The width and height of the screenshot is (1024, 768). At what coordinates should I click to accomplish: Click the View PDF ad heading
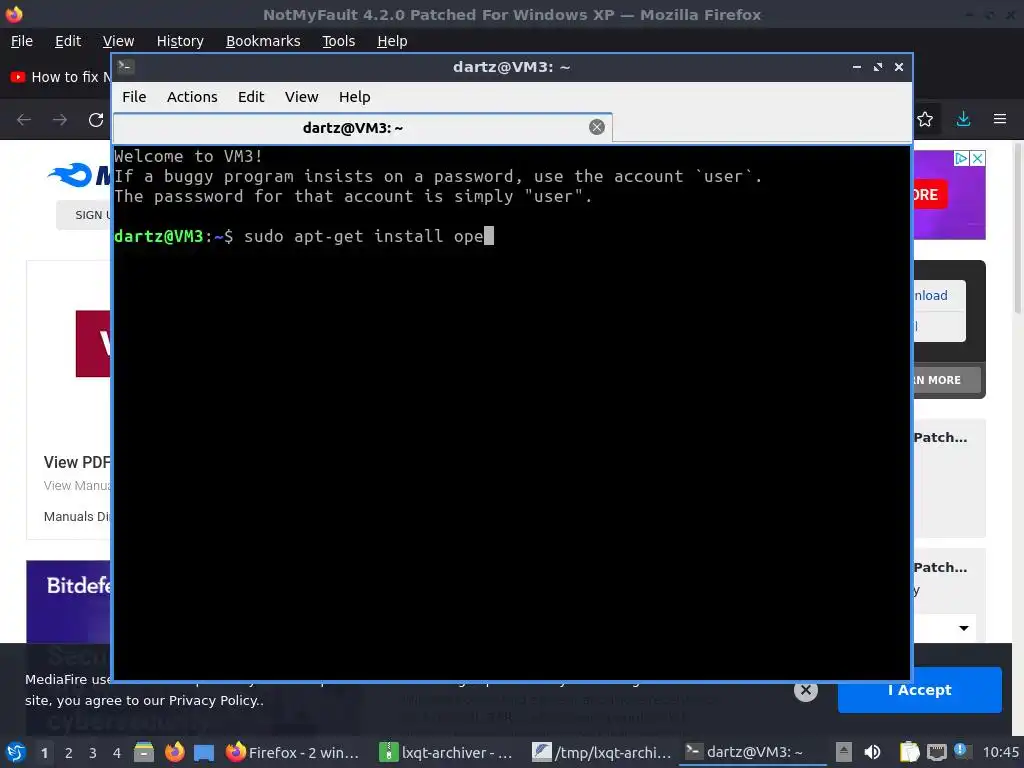pyautogui.click(x=77, y=462)
